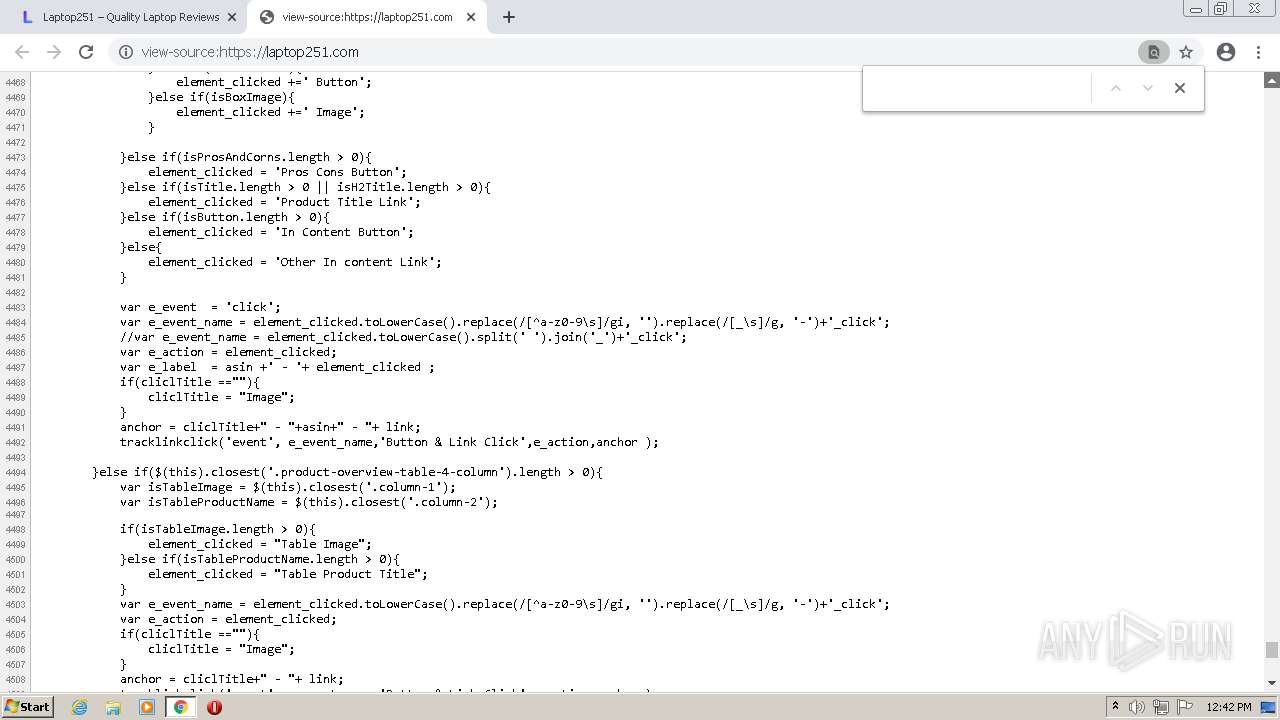1280x720 pixels.
Task: Close the find bar
Action: coord(1180,88)
